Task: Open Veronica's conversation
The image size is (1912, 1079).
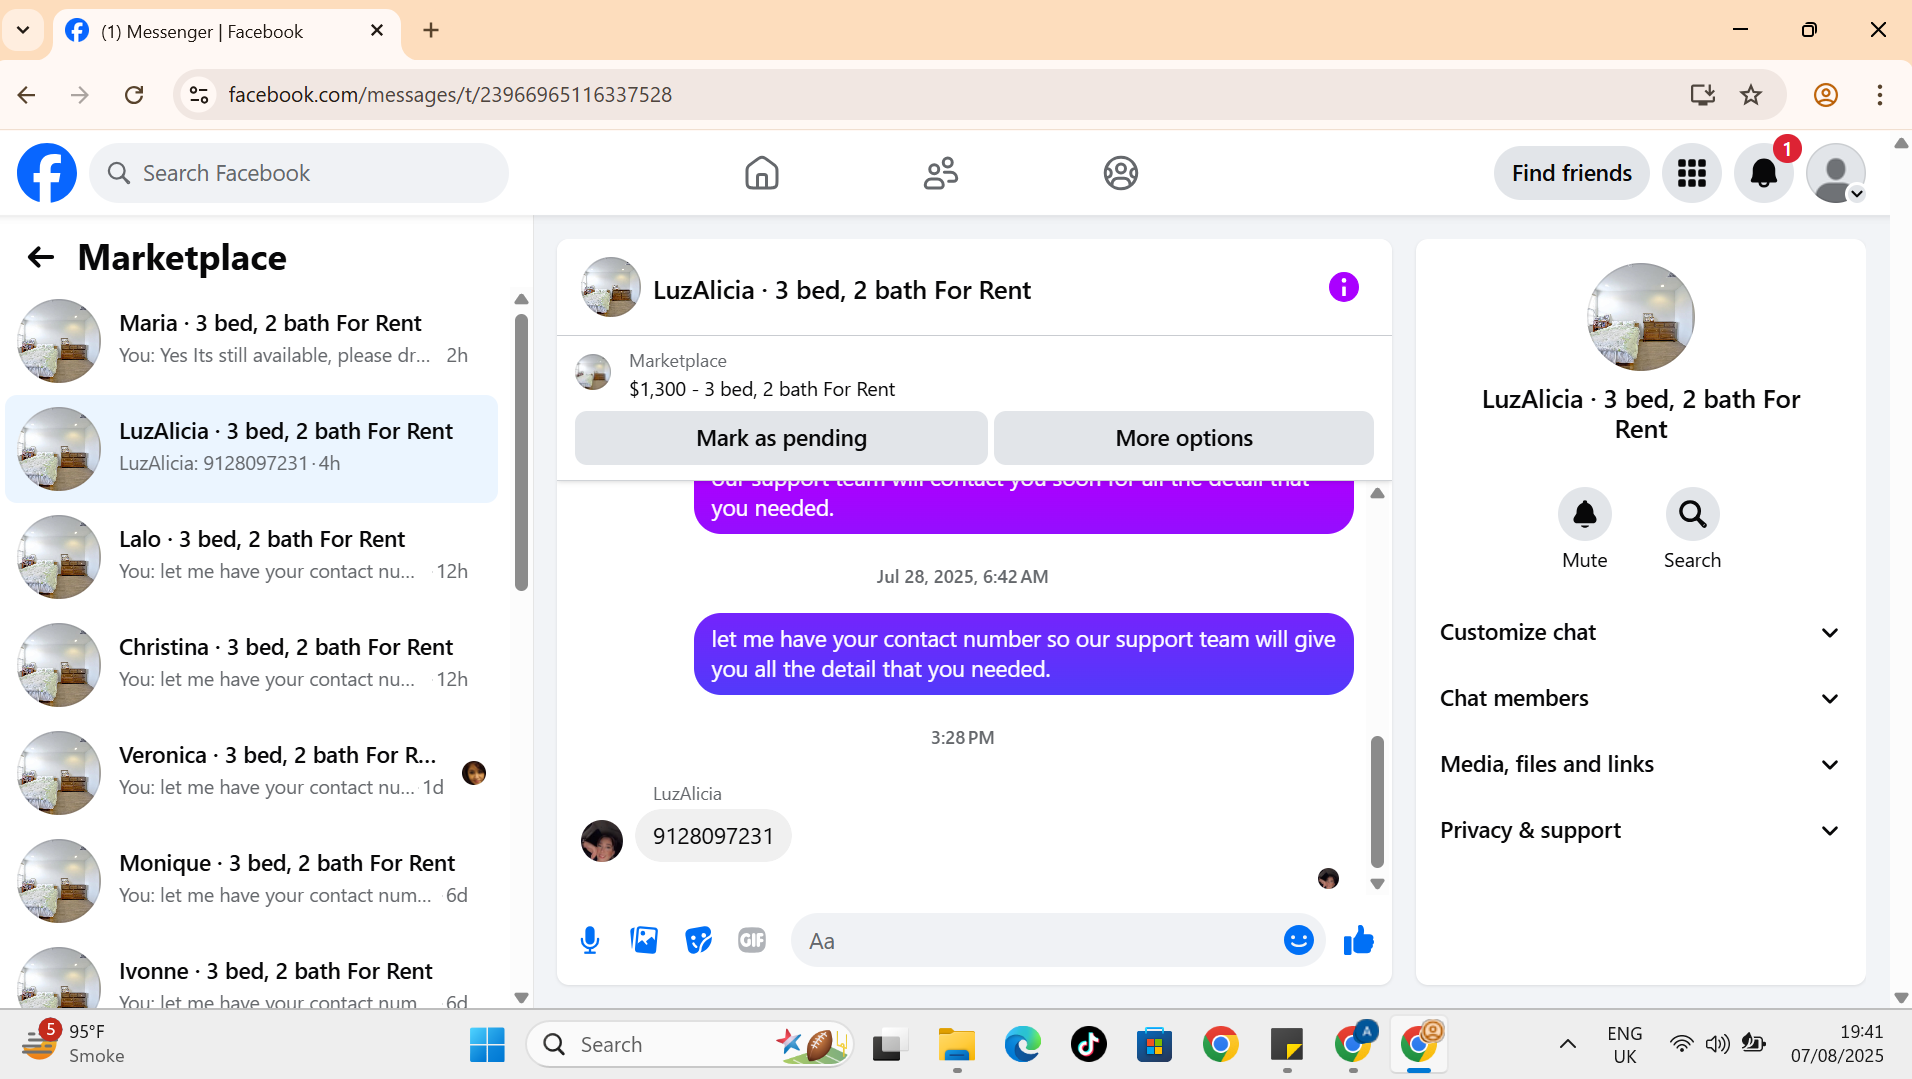Action: point(252,773)
